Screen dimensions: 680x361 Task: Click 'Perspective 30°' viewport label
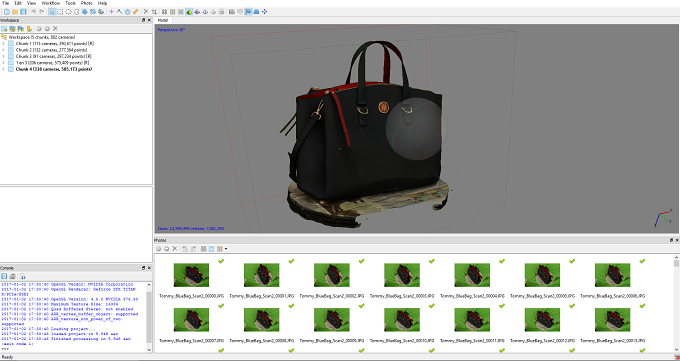[x=171, y=30]
